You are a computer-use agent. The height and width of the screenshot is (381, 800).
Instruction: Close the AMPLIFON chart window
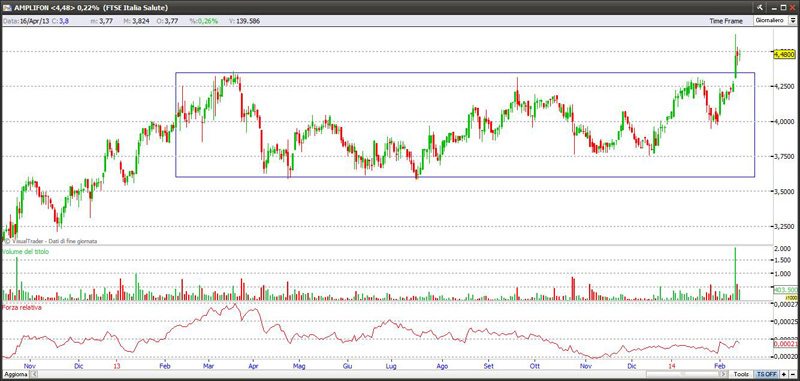(792, 8)
